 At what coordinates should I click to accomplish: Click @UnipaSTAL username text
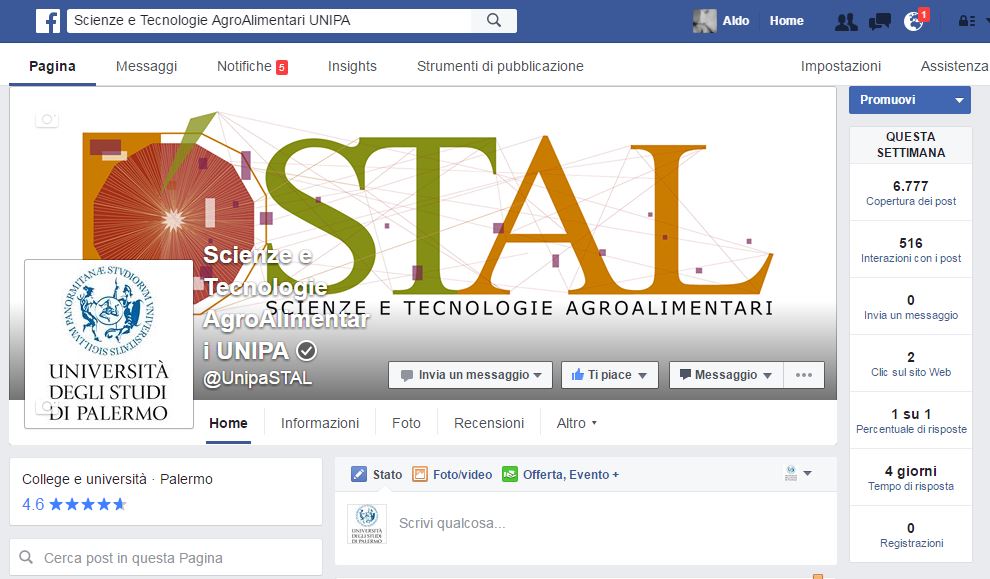pyautogui.click(x=258, y=378)
